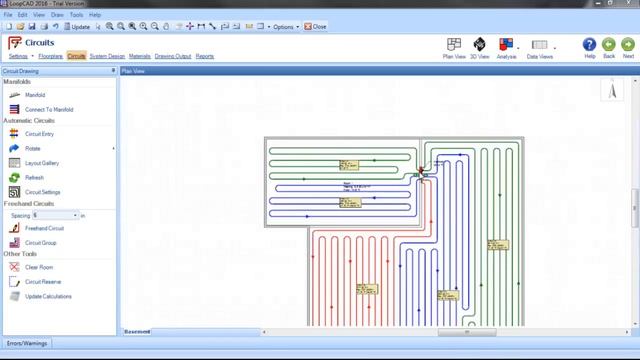Viewport: 640px width, 360px height.
Task: Pin the Circuit Drawing panel
Action: (x=113, y=71)
